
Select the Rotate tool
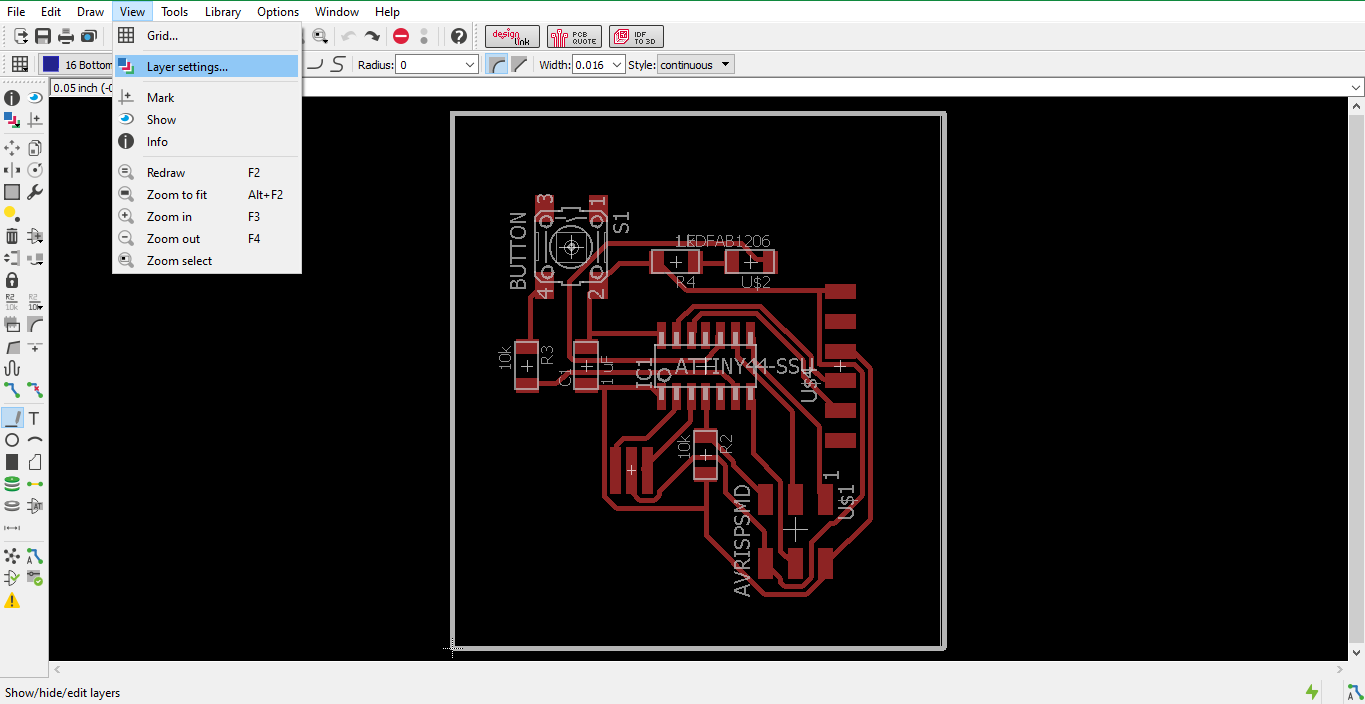pyautogui.click(x=35, y=170)
